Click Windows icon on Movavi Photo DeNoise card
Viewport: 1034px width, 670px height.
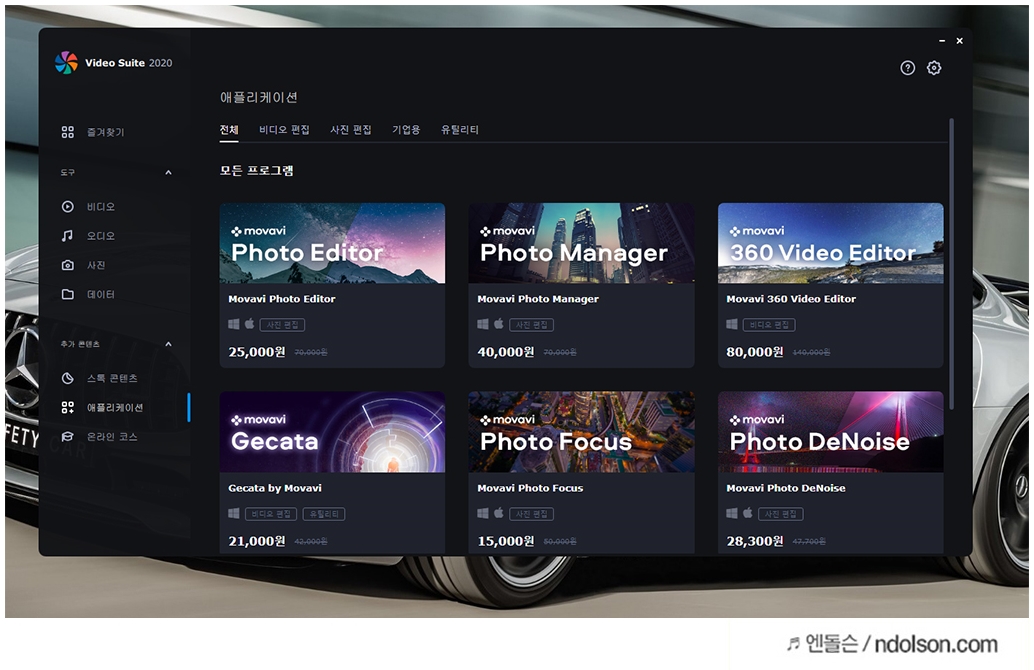[732, 513]
